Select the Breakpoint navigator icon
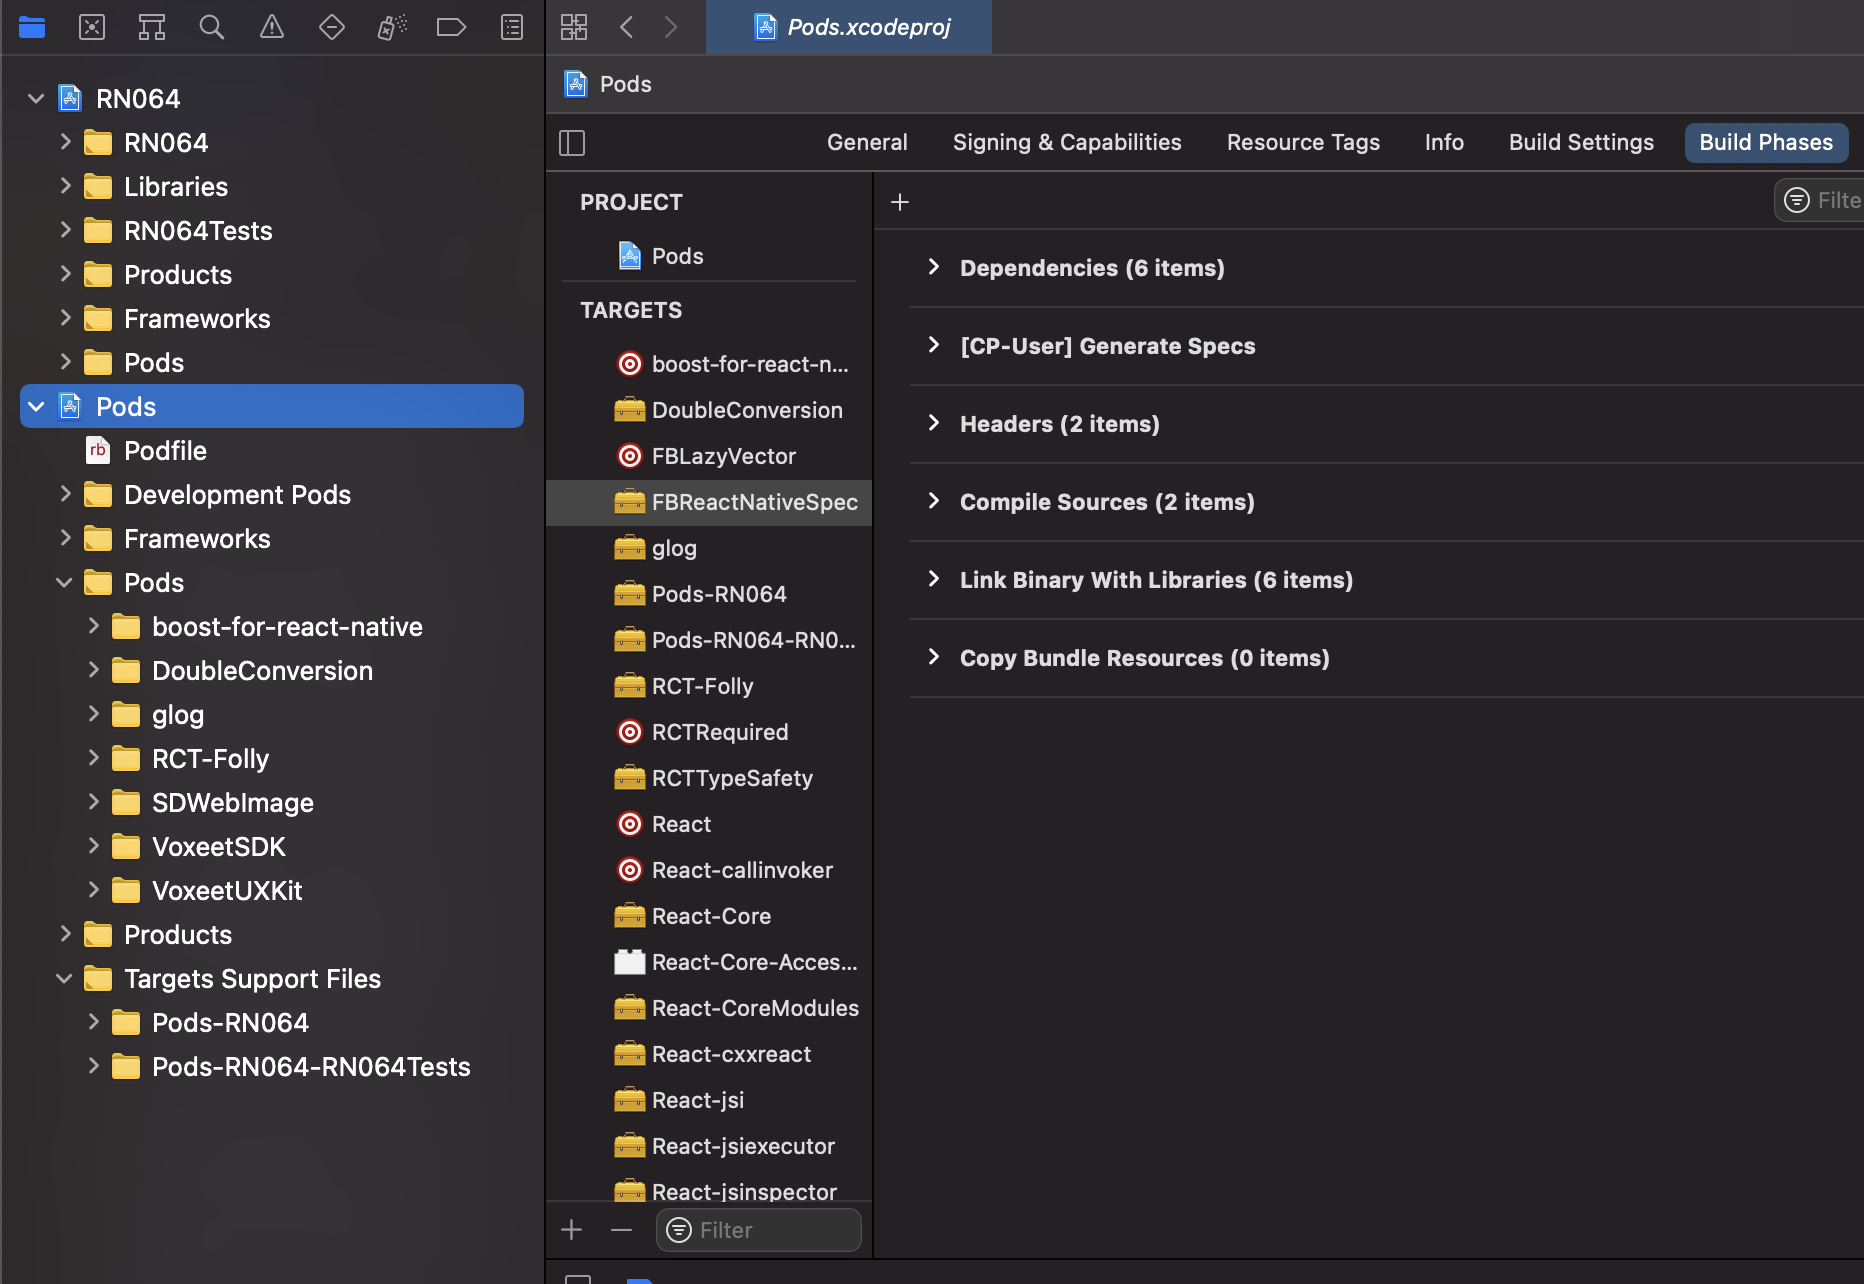 [x=451, y=27]
